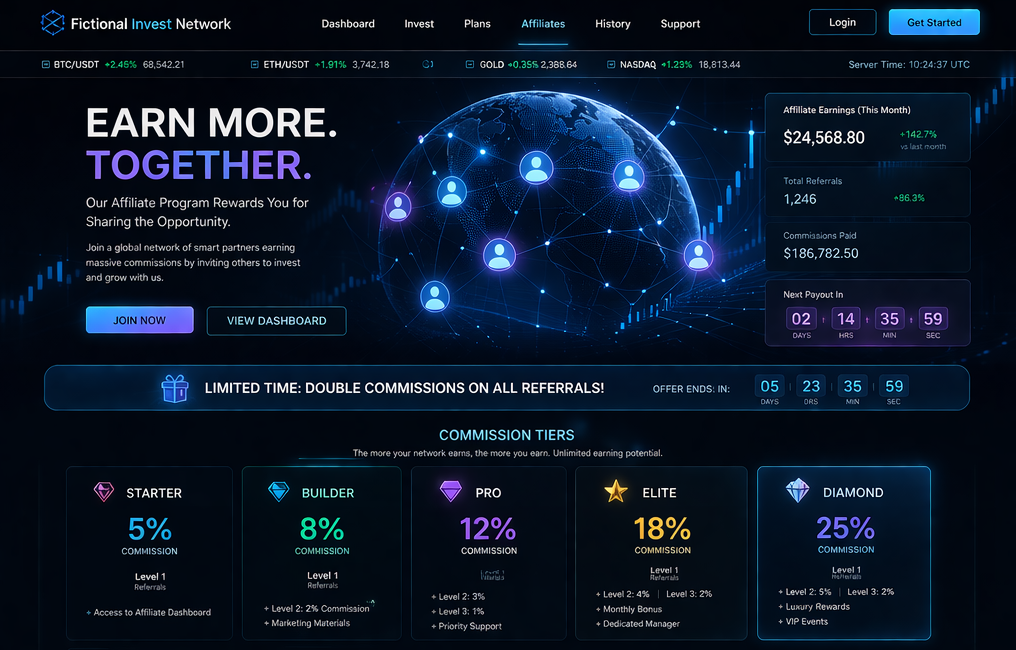Click the Fictional Invest Network logo icon

pos(51,22)
